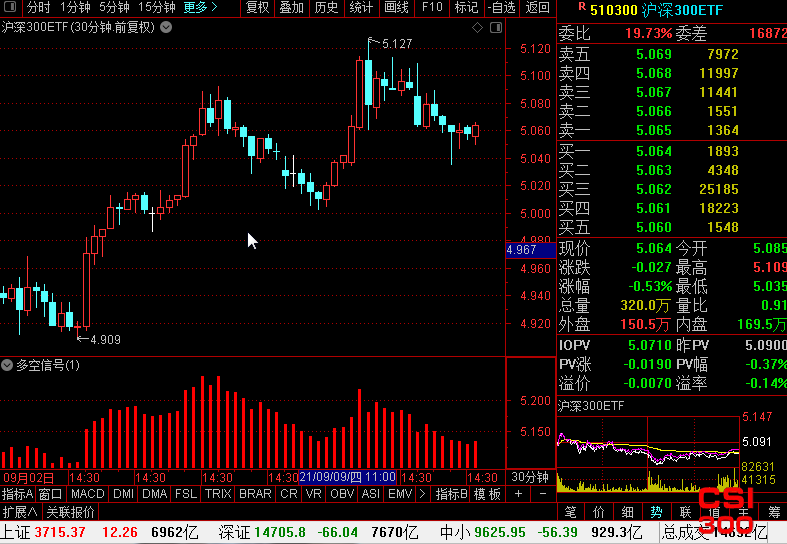Open F10 company information
Image resolution: width=787 pixels, height=544 pixels.
pos(432,7)
